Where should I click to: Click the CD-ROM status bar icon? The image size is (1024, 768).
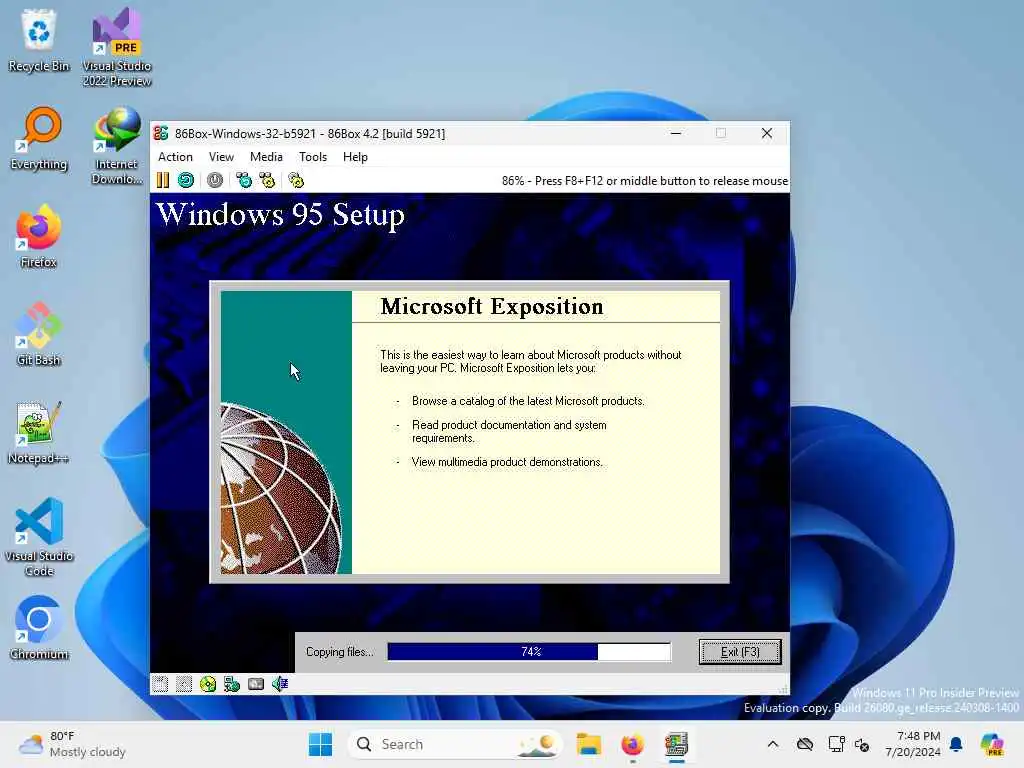pos(208,684)
